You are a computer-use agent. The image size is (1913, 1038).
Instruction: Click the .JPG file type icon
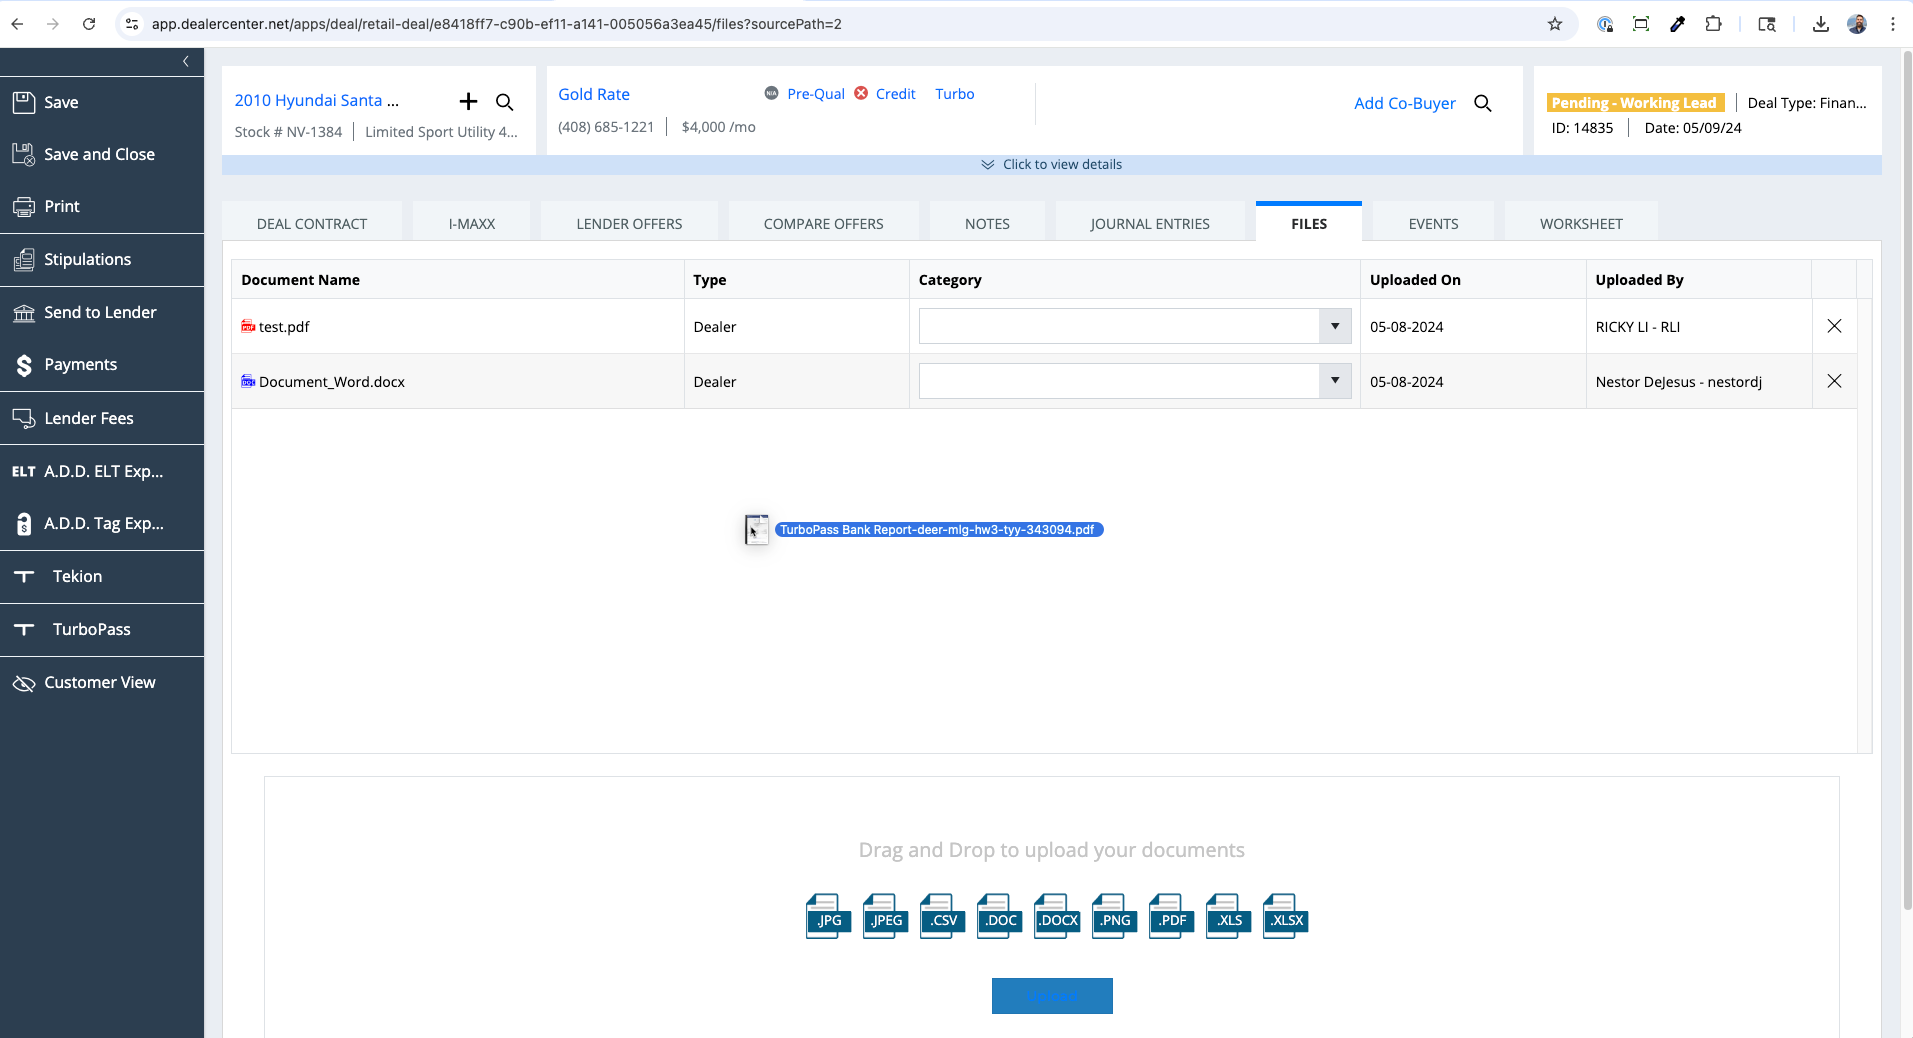pyautogui.click(x=828, y=916)
